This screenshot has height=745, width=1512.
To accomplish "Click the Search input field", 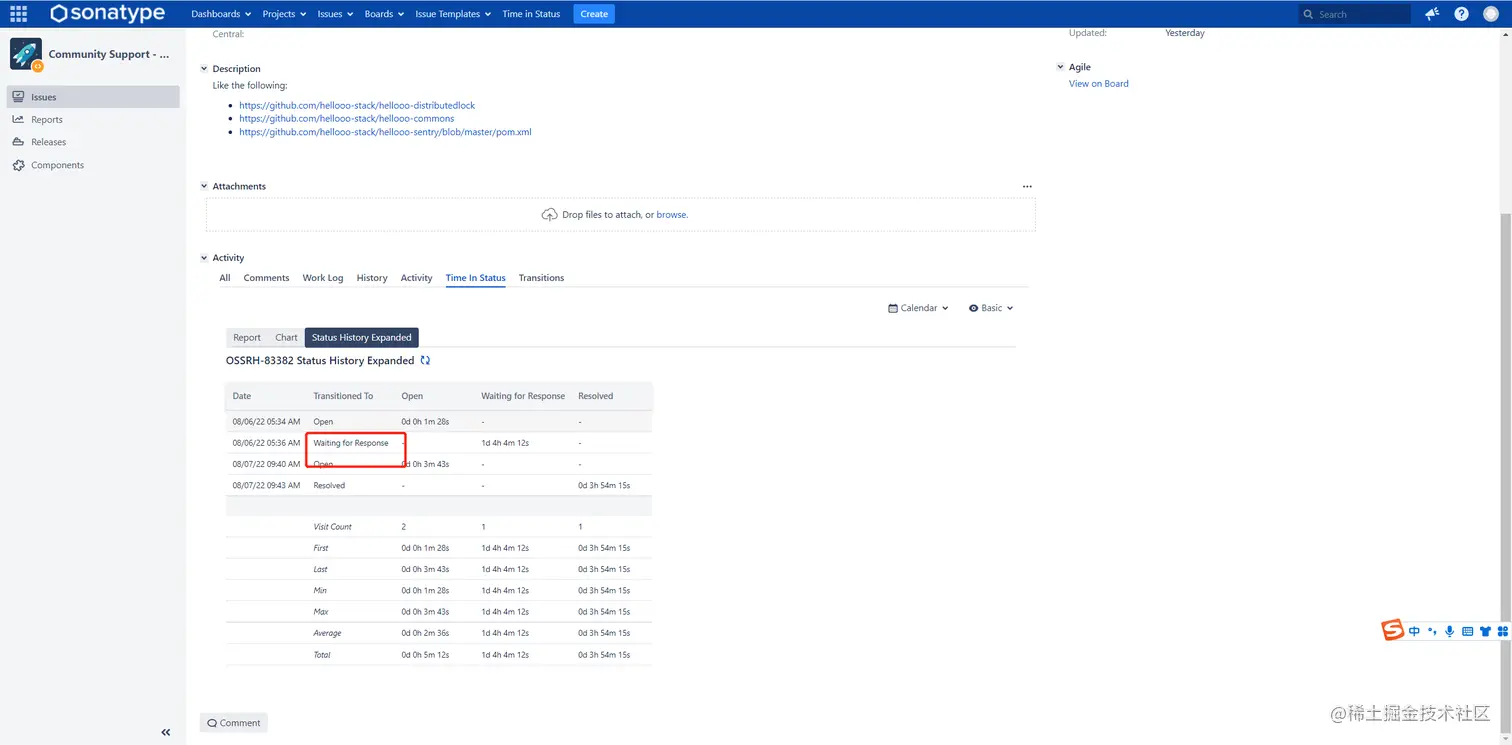I will pos(1354,14).
